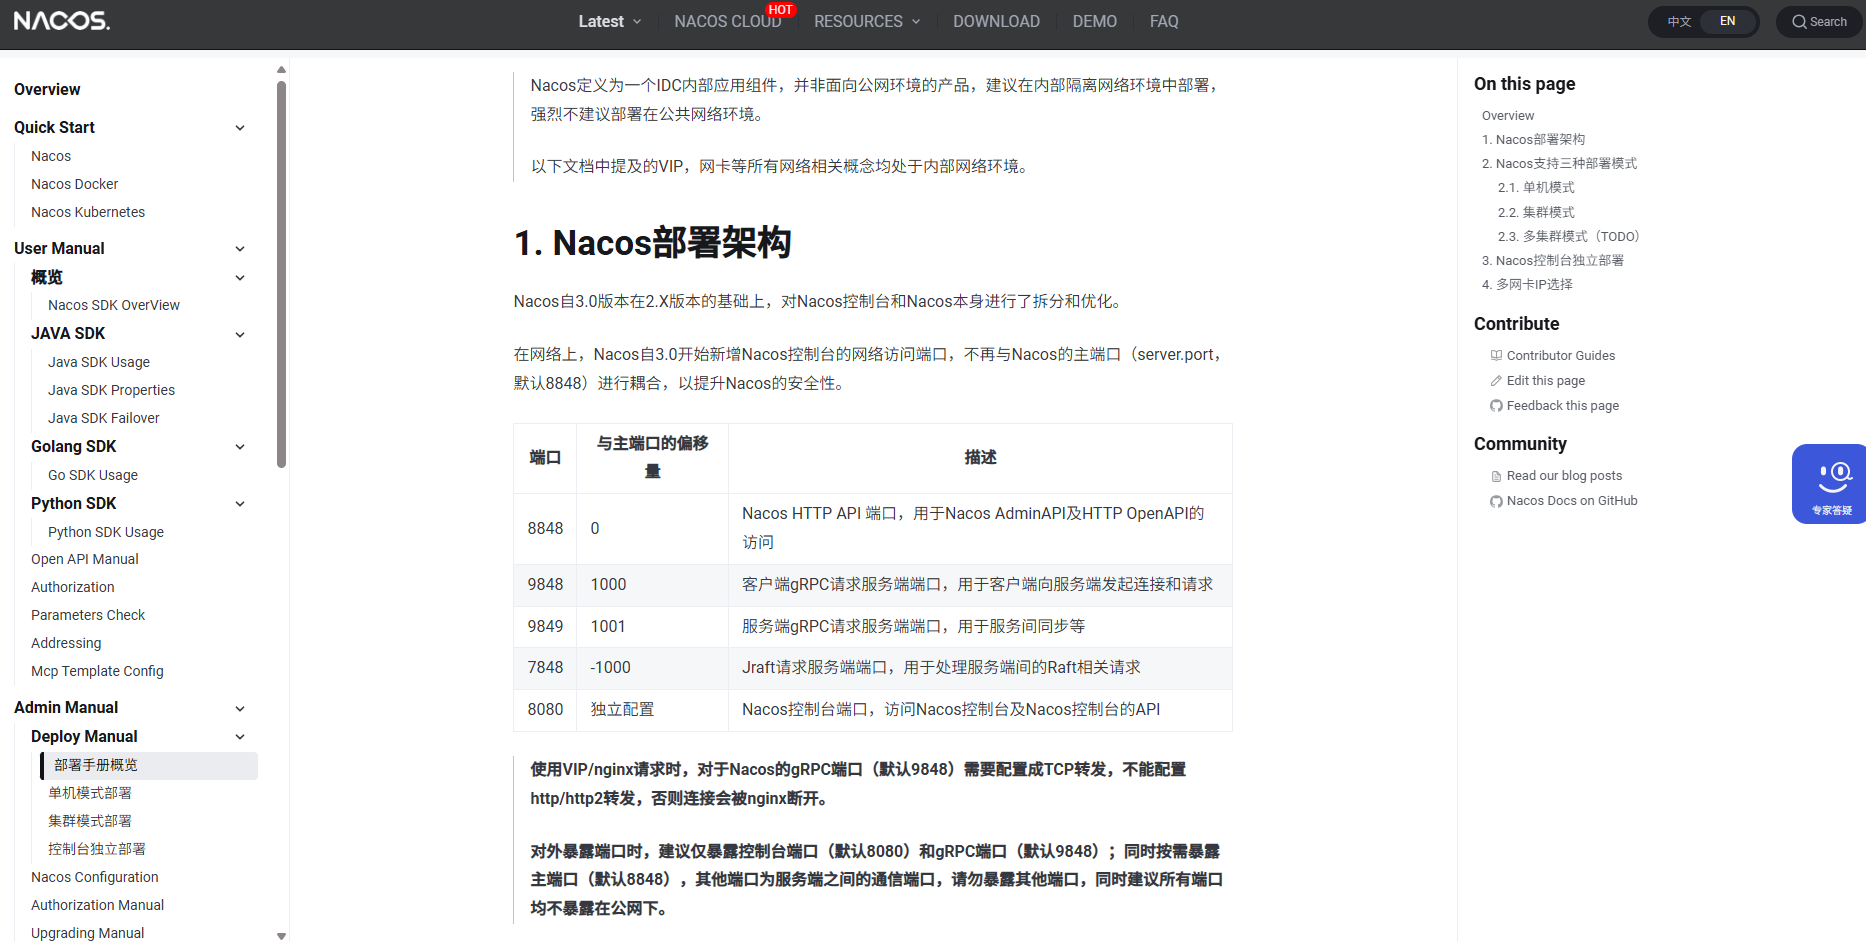Open Nacos SDK OverView page
This screenshot has width=1866, height=942.
click(114, 305)
